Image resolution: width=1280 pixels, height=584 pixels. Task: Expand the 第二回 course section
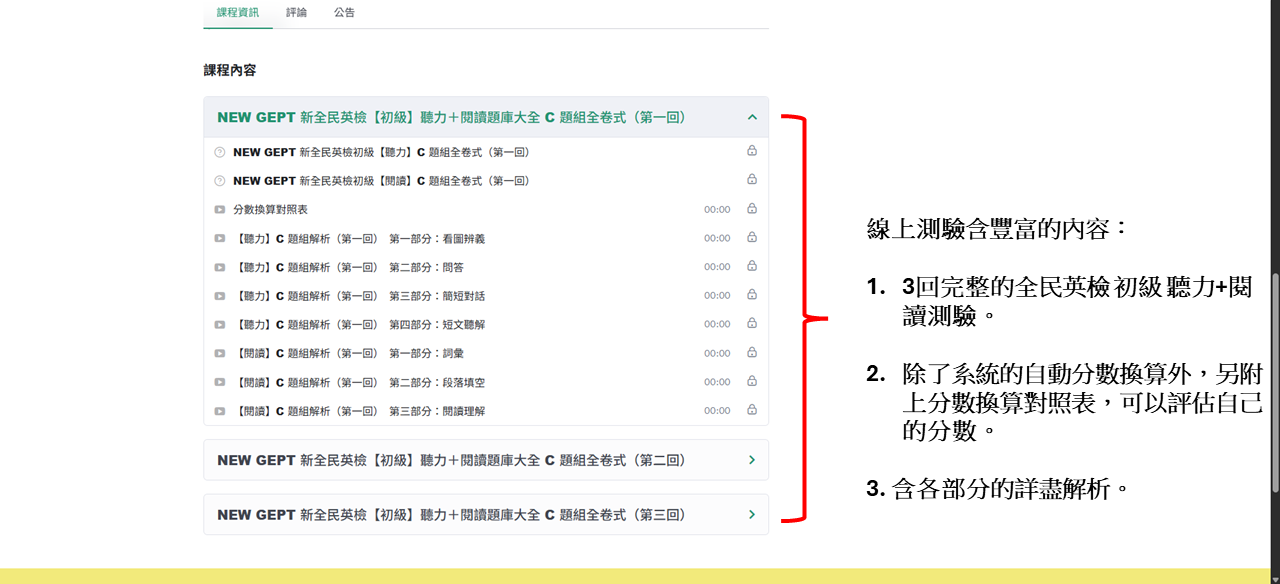click(x=752, y=460)
